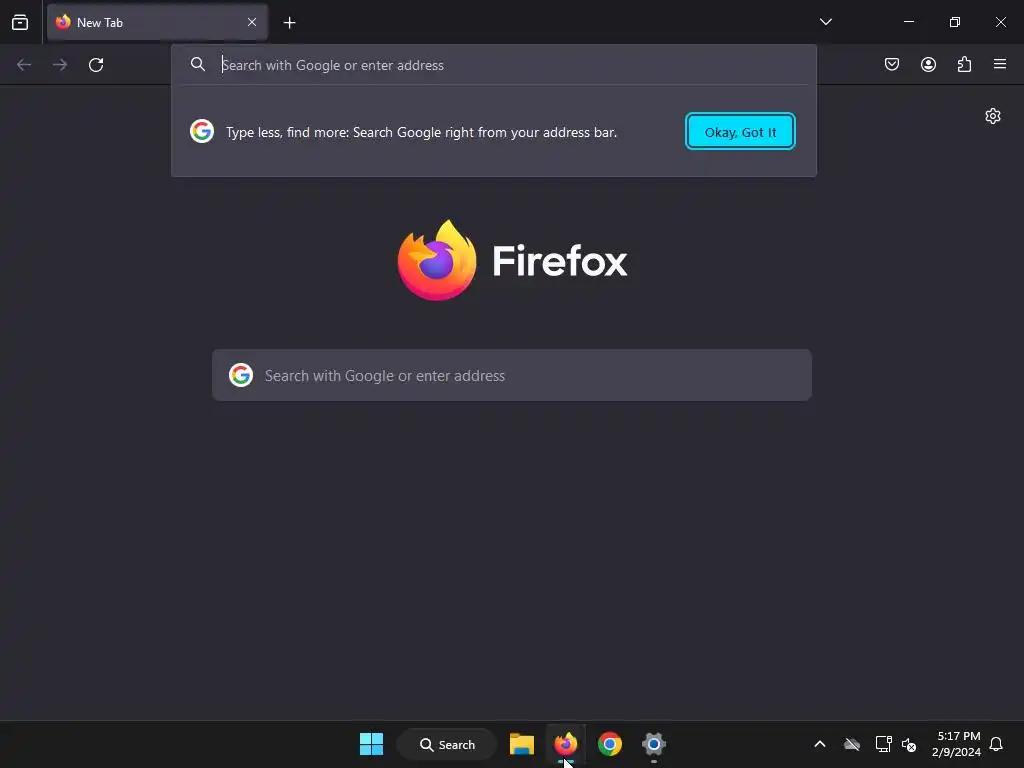Select the New Tab tab
Image resolution: width=1024 pixels, height=768 pixels.
(157, 22)
